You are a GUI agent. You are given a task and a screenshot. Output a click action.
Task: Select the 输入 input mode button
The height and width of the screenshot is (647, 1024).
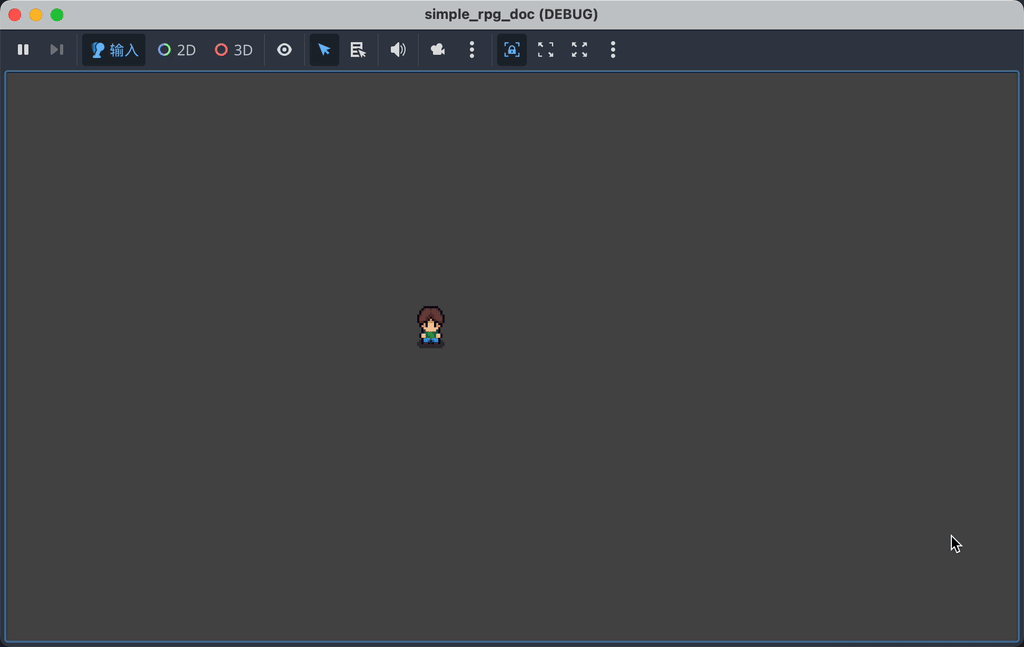[114, 50]
